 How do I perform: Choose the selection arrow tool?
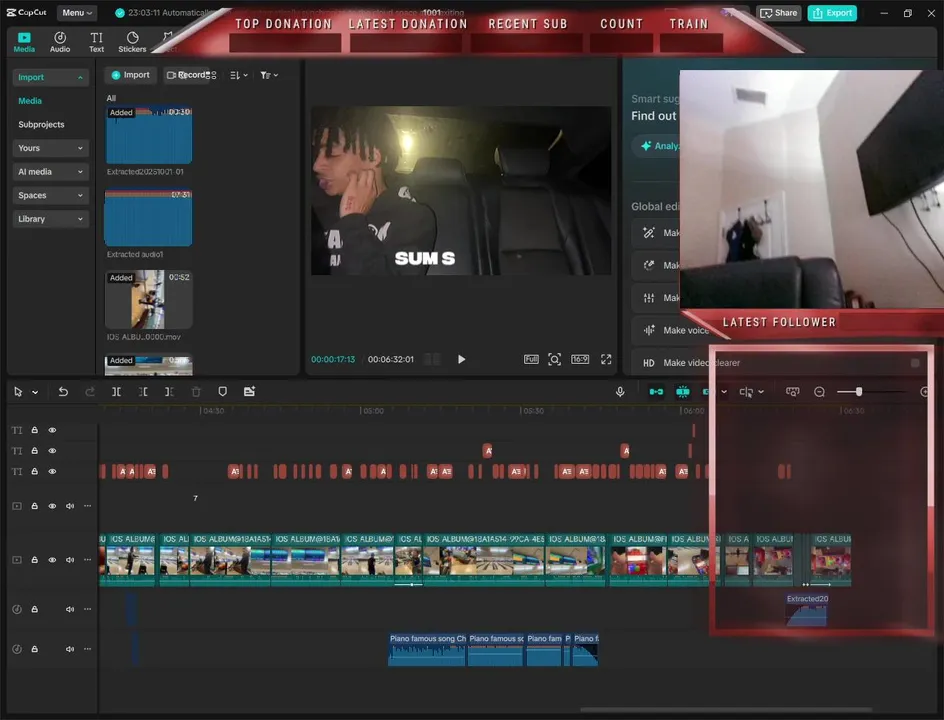coord(18,392)
